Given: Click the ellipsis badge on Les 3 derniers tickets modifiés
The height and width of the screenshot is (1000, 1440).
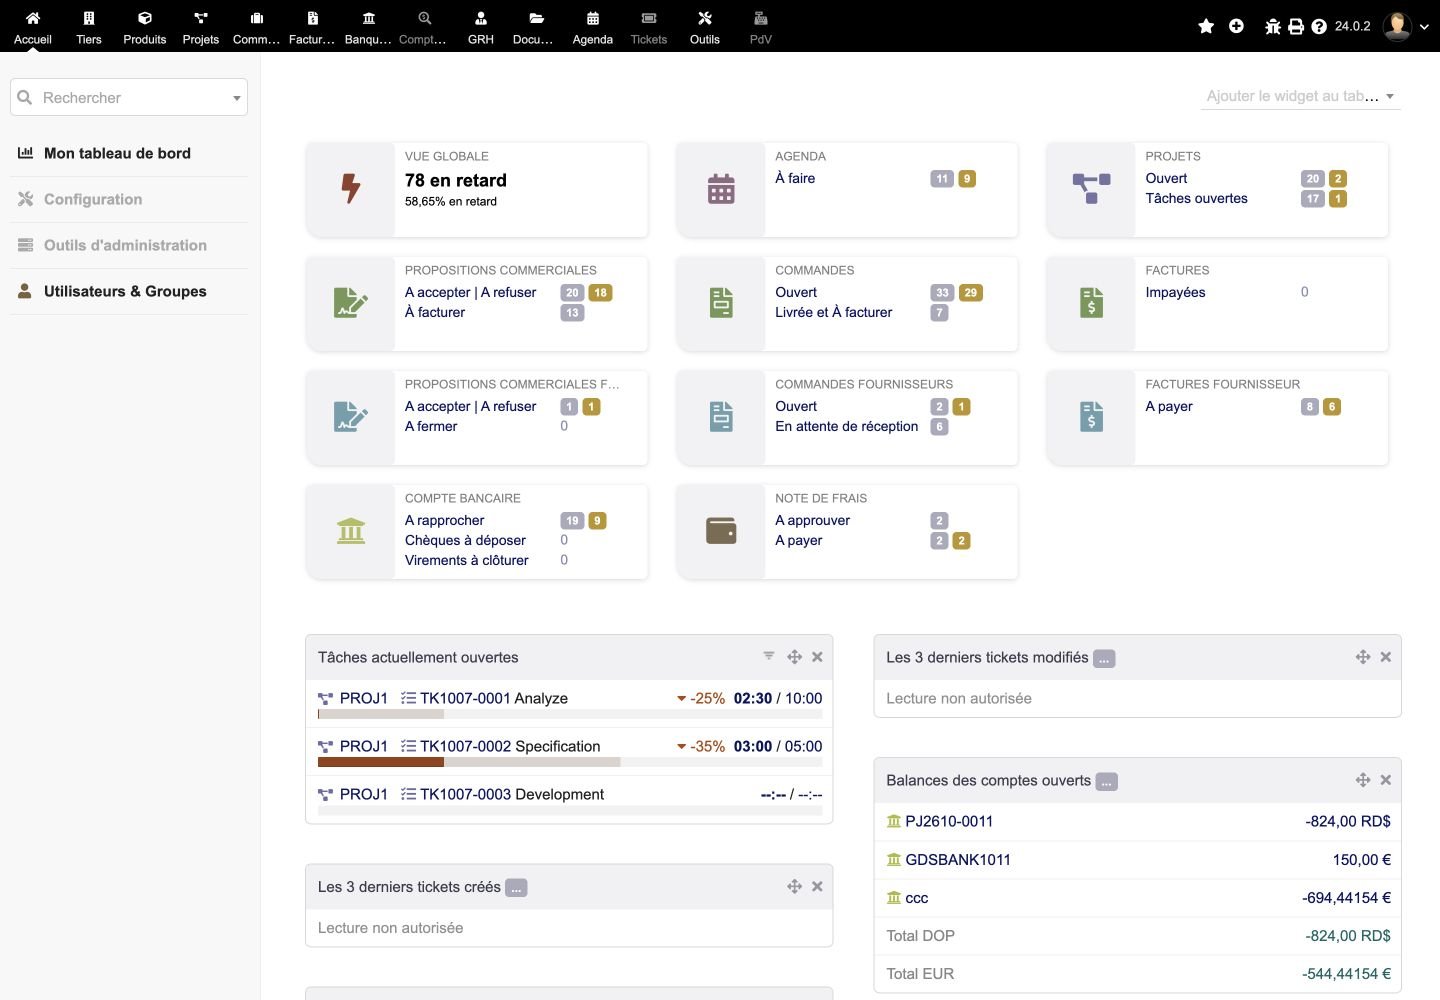Looking at the screenshot, I should click(1104, 658).
